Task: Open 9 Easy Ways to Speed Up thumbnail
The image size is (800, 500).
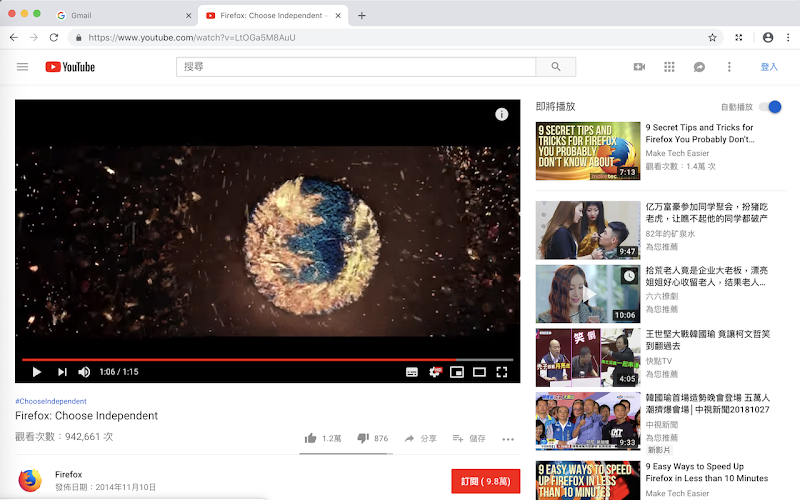Action: [588, 480]
